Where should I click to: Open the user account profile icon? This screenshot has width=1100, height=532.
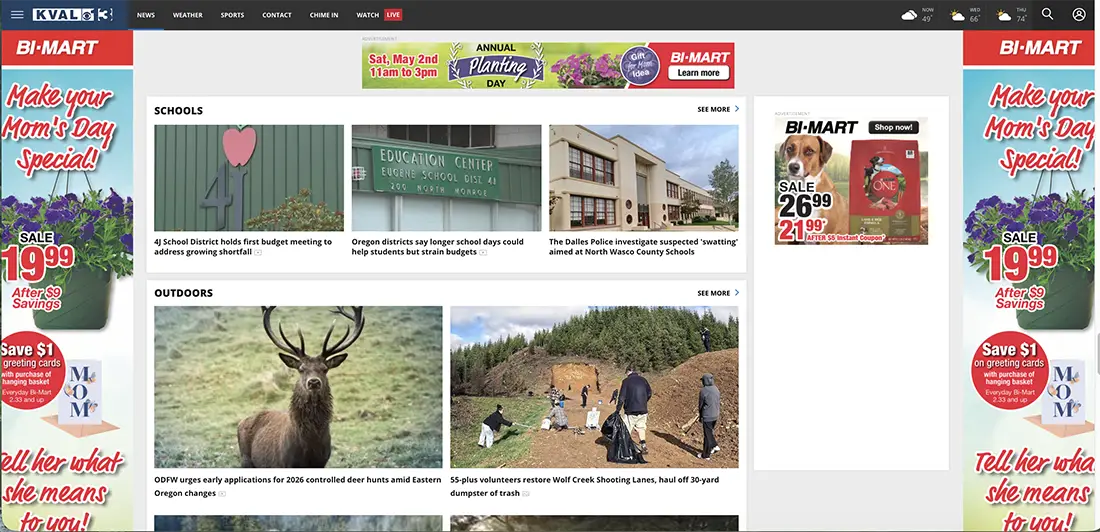coord(1079,14)
